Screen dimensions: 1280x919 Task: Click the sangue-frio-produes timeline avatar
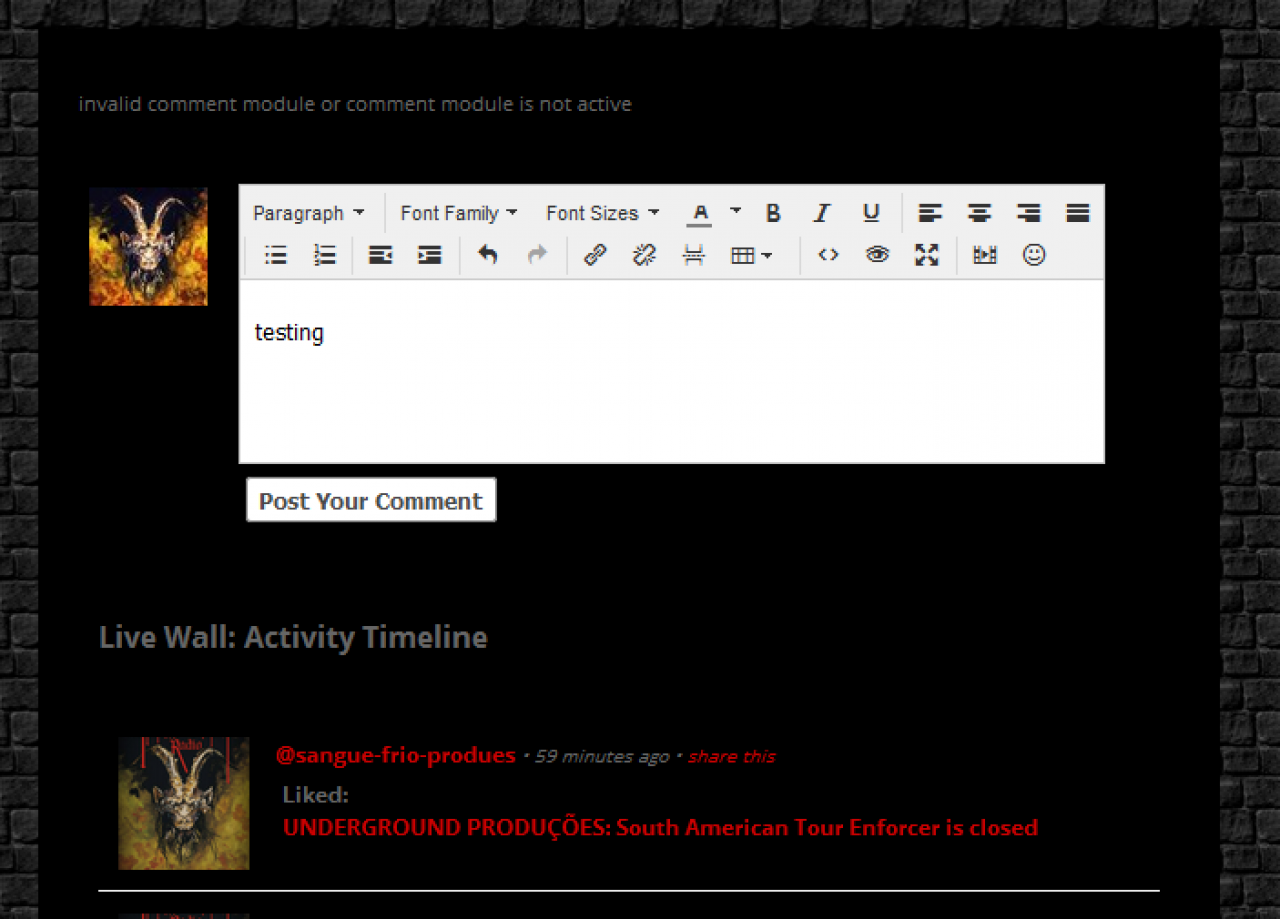tap(184, 803)
